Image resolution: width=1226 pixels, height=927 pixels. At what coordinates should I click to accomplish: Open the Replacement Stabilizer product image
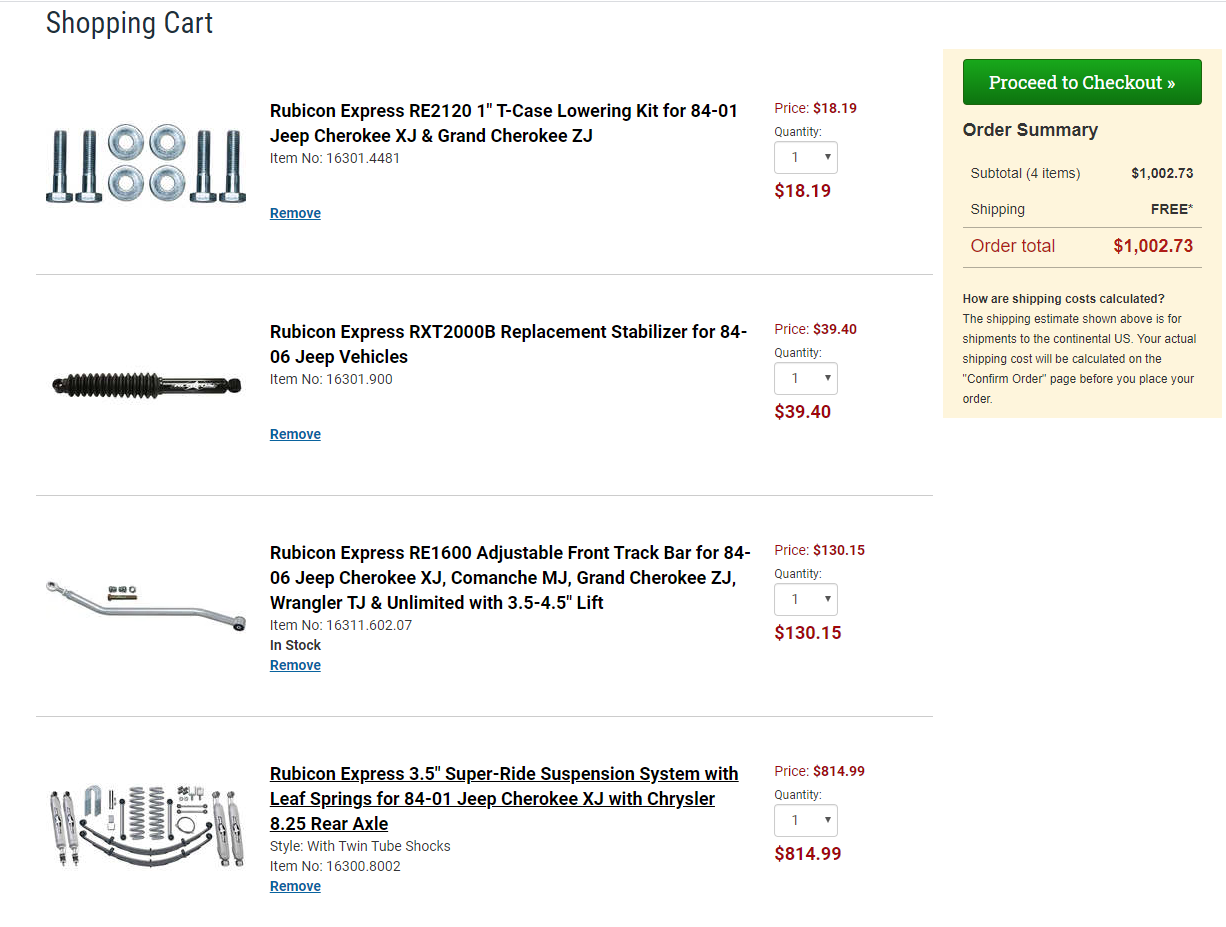coord(146,384)
